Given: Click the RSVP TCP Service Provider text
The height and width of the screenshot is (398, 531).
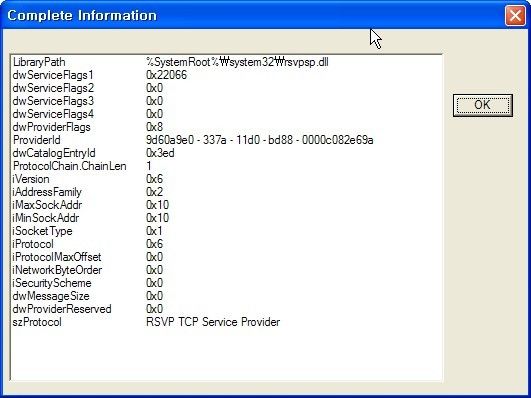Looking at the screenshot, I should [213, 322].
